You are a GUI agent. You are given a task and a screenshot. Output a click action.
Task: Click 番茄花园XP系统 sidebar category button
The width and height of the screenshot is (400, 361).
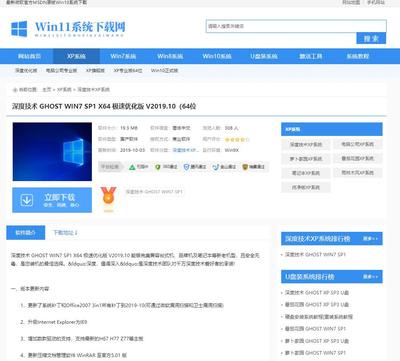point(357,158)
